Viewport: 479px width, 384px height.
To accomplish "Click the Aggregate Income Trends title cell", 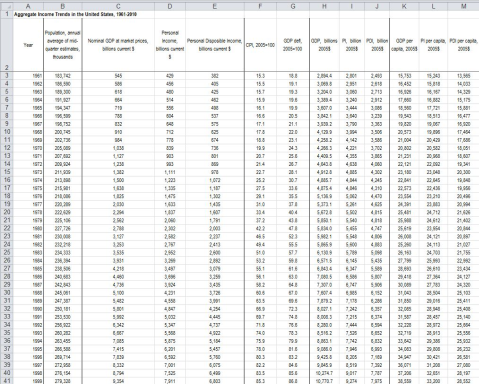I will [75, 14].
